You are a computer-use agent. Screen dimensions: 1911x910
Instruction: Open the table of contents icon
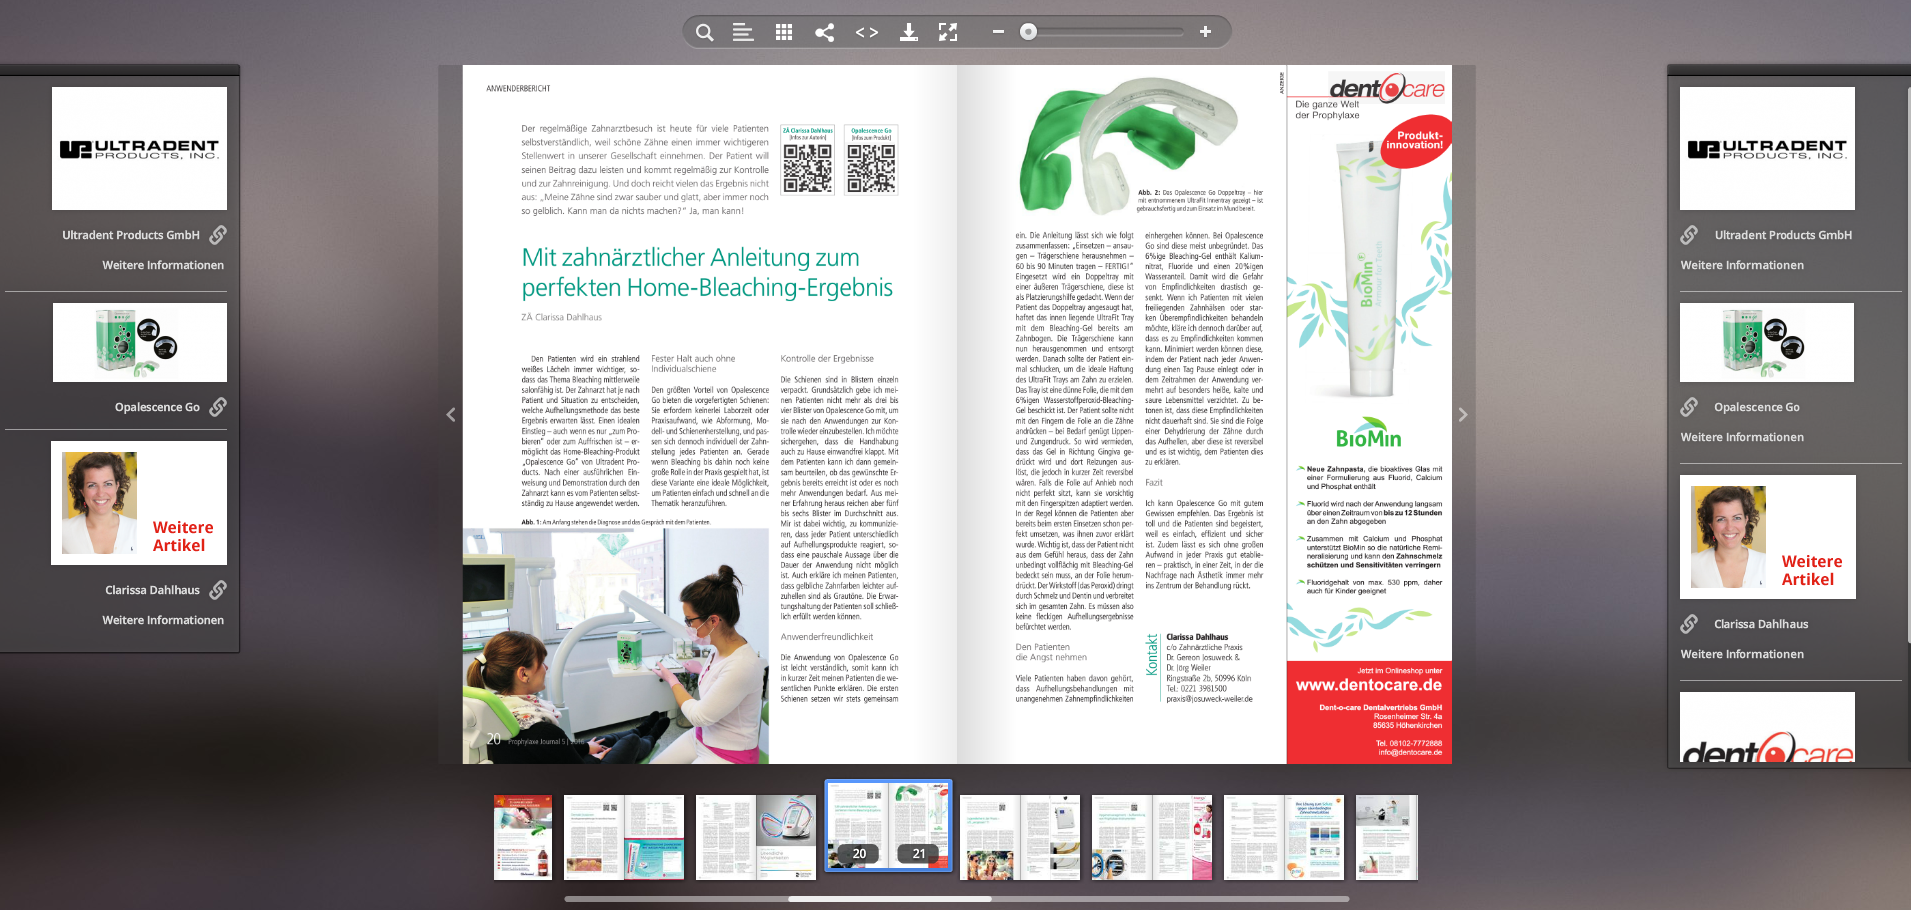743,32
